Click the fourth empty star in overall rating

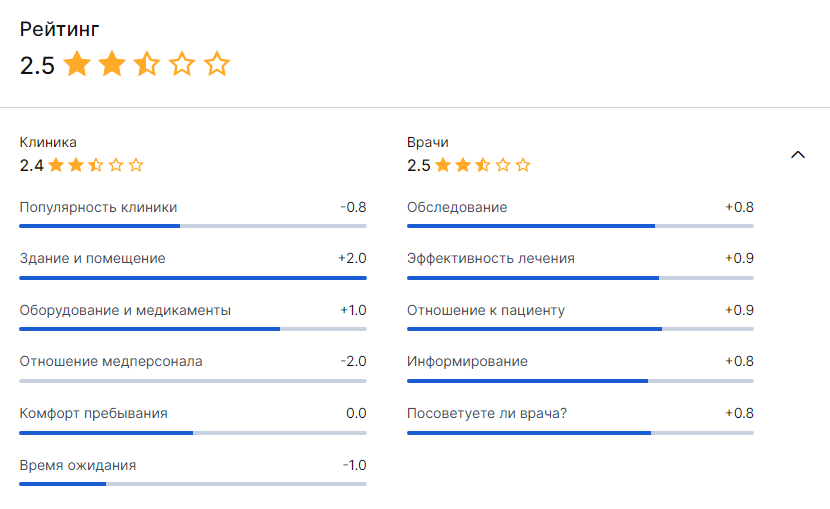point(182,66)
